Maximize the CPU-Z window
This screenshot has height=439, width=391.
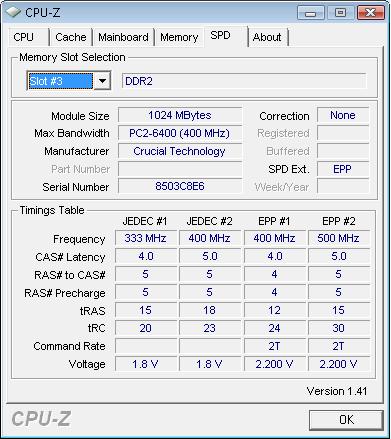pos(340,13)
